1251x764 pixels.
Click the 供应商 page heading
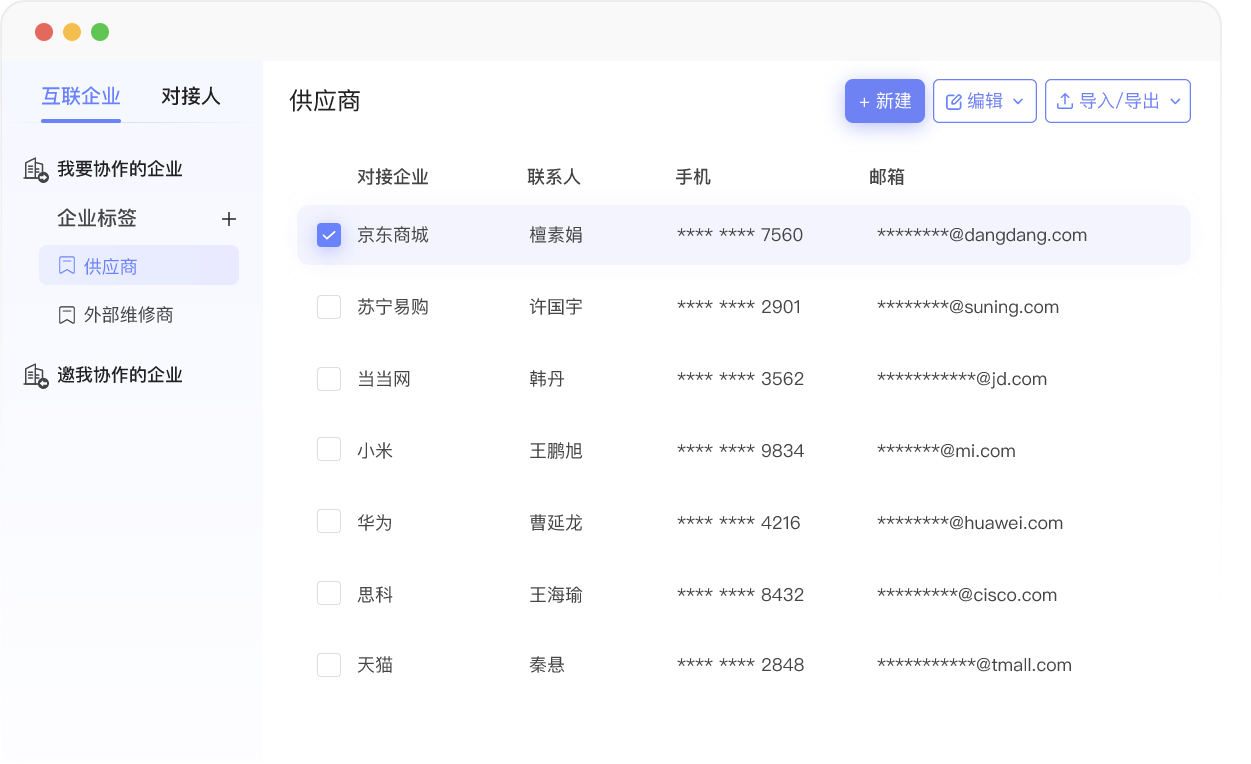pyautogui.click(x=325, y=101)
